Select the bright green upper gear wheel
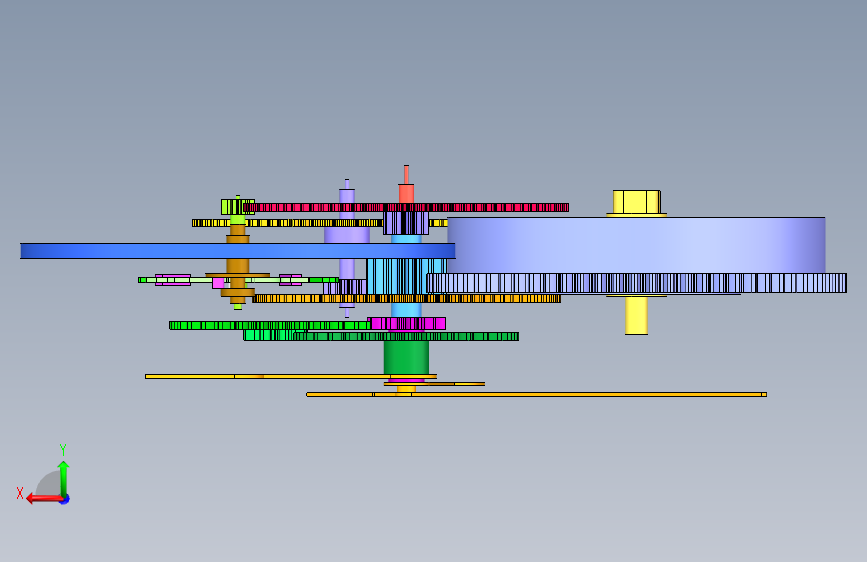Viewport: 867px width, 562px height. coord(269,325)
